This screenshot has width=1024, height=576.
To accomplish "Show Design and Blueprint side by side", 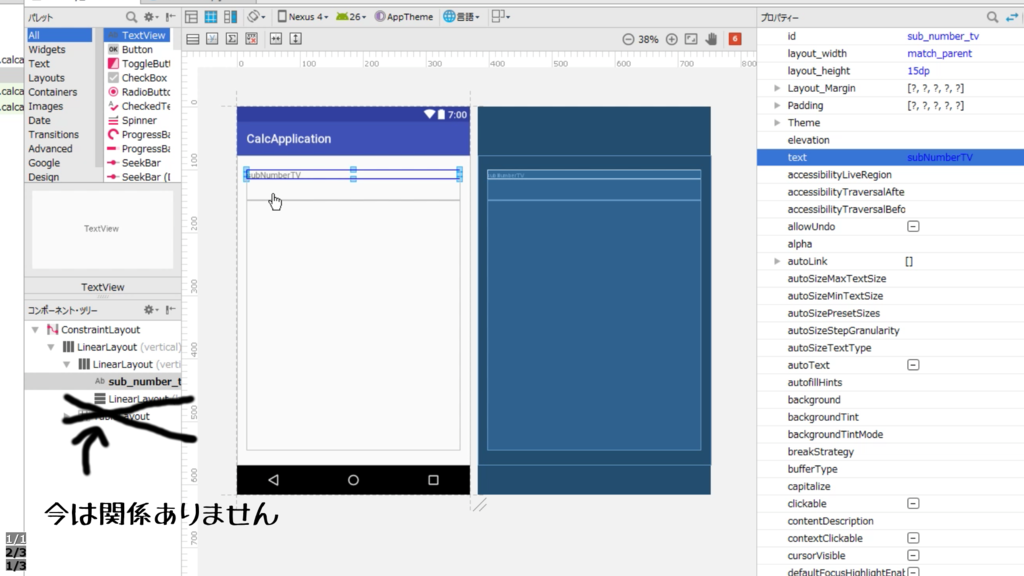I will [x=231, y=17].
